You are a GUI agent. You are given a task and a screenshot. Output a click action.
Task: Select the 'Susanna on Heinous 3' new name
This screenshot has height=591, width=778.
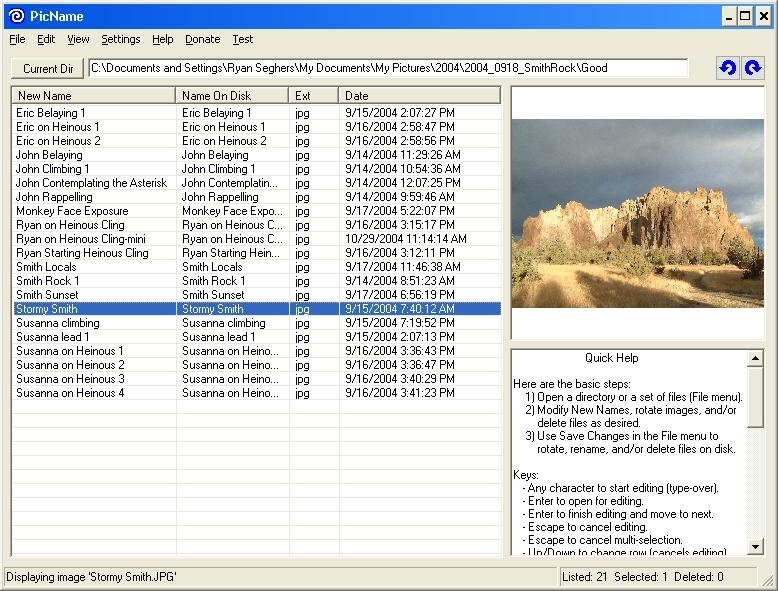70,379
